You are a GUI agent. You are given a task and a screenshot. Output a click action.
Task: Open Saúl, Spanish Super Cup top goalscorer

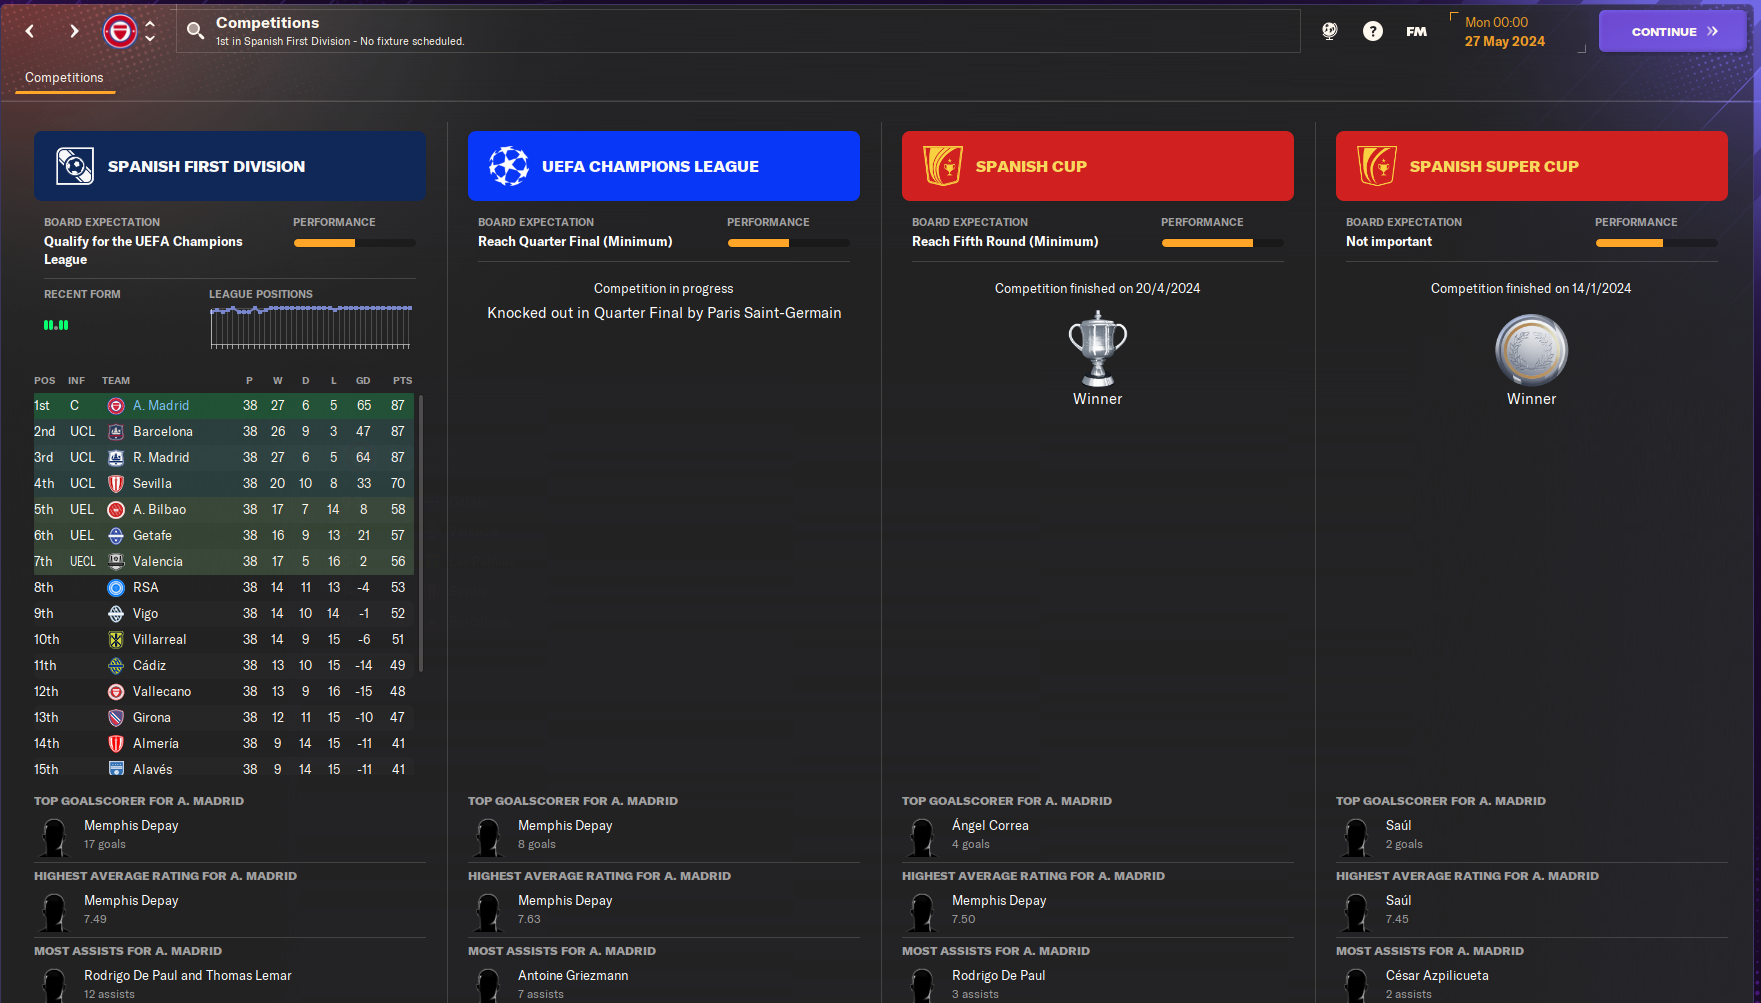[1398, 826]
